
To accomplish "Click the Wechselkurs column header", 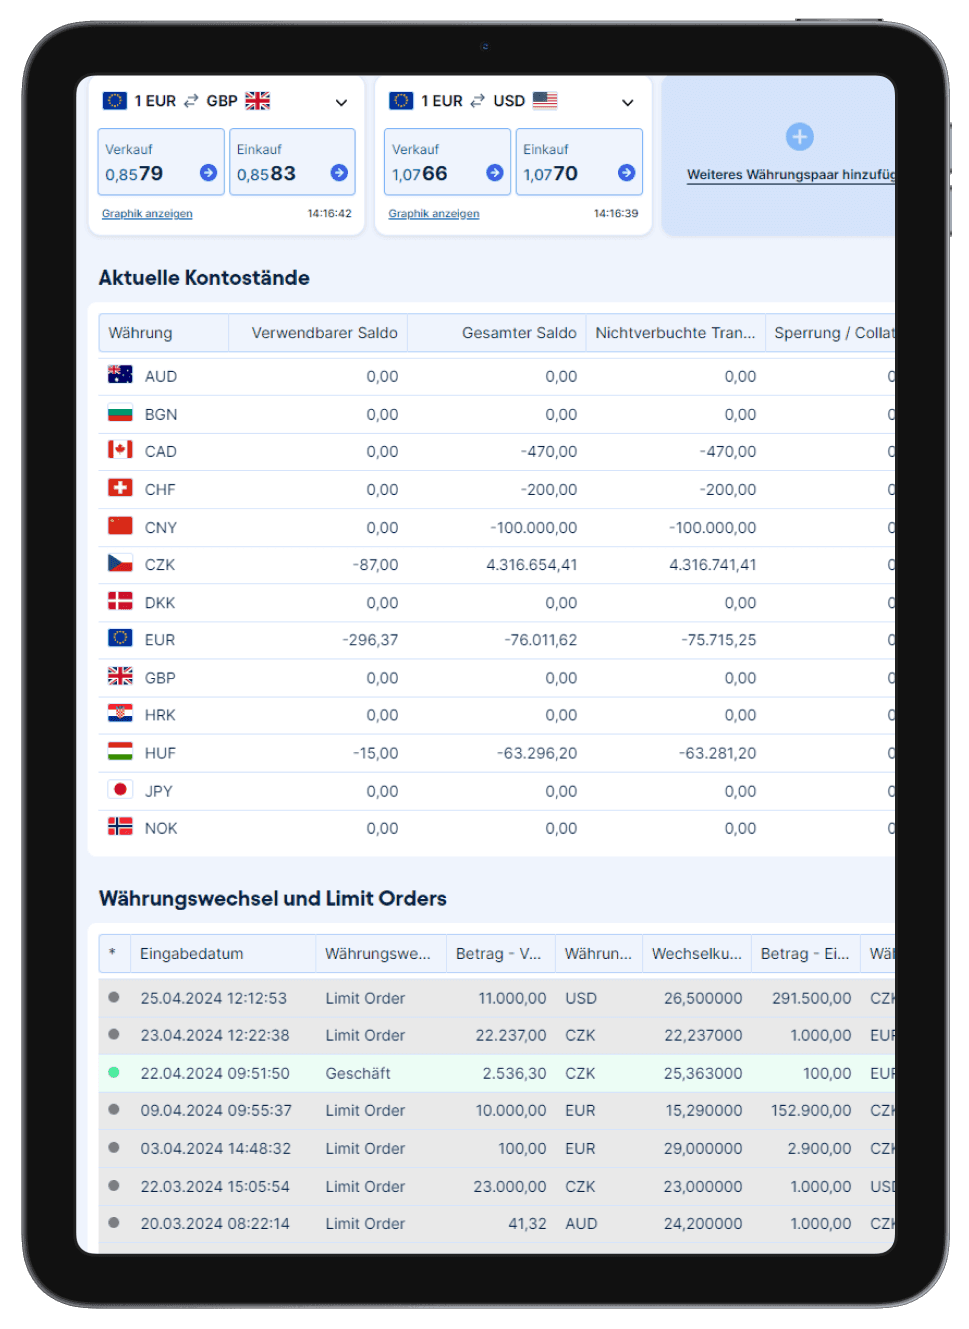I will 696,954.
